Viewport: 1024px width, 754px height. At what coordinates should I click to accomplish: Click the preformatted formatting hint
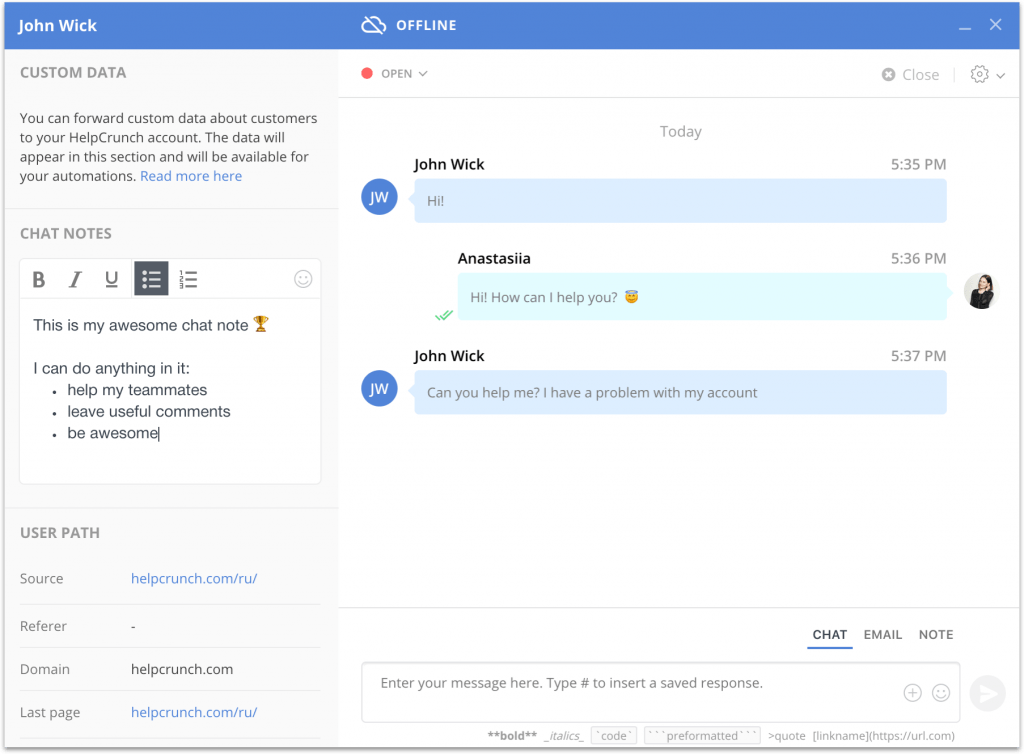(703, 736)
